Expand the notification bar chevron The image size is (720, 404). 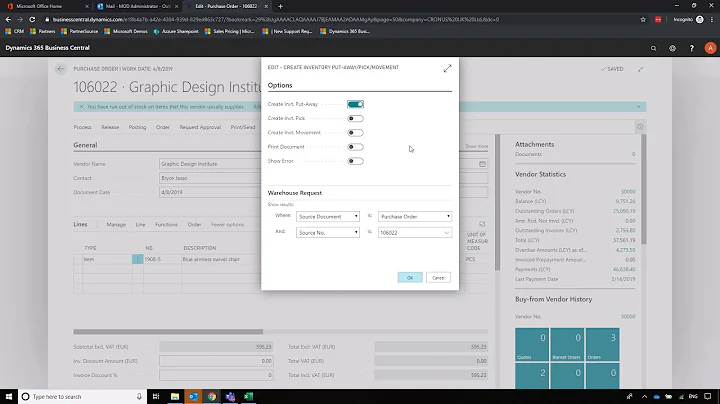coord(638,107)
